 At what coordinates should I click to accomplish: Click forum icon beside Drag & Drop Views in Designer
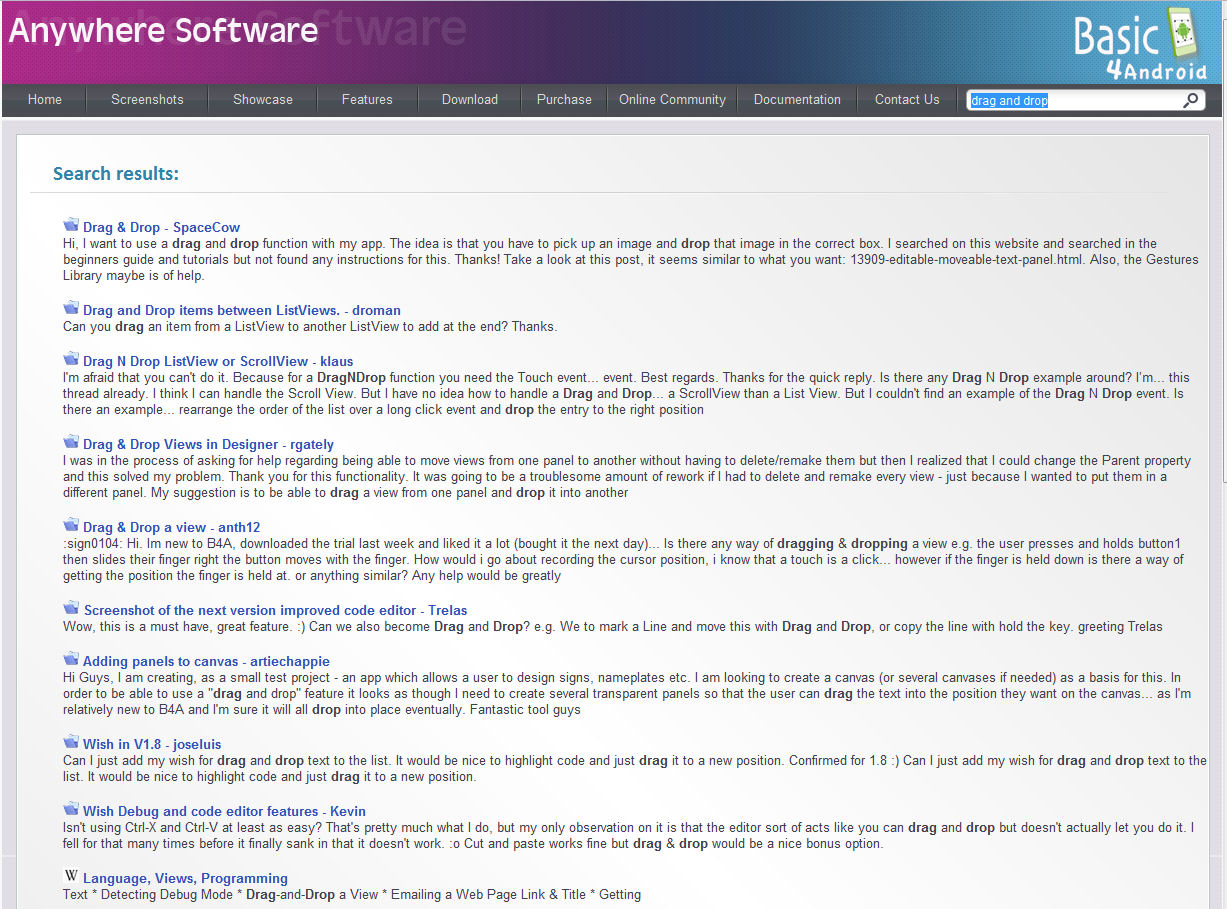coord(71,442)
